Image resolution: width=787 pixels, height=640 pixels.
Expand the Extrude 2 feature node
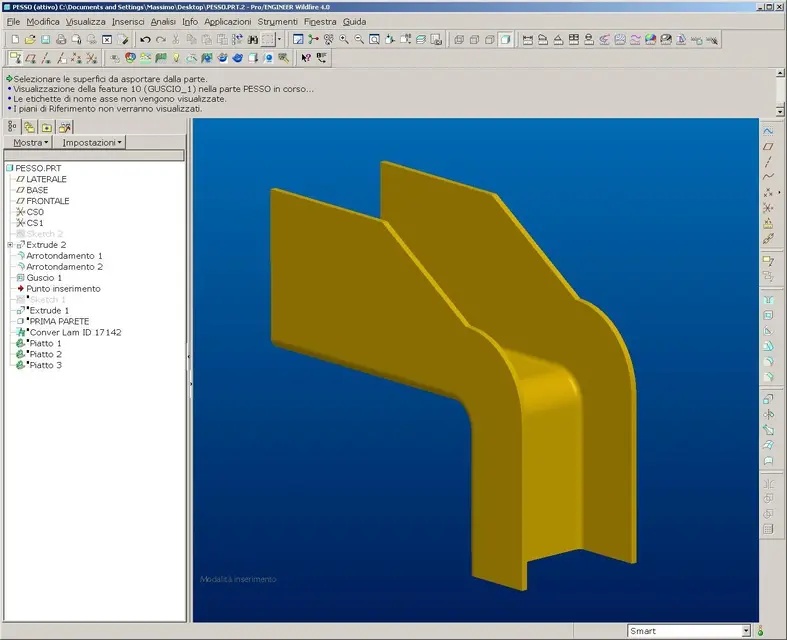pos(9,245)
